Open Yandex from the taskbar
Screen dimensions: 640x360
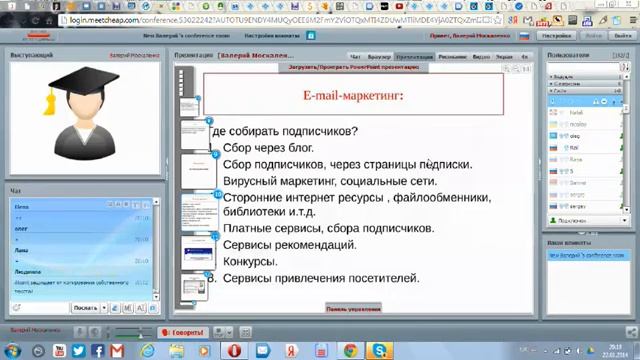click(x=291, y=351)
